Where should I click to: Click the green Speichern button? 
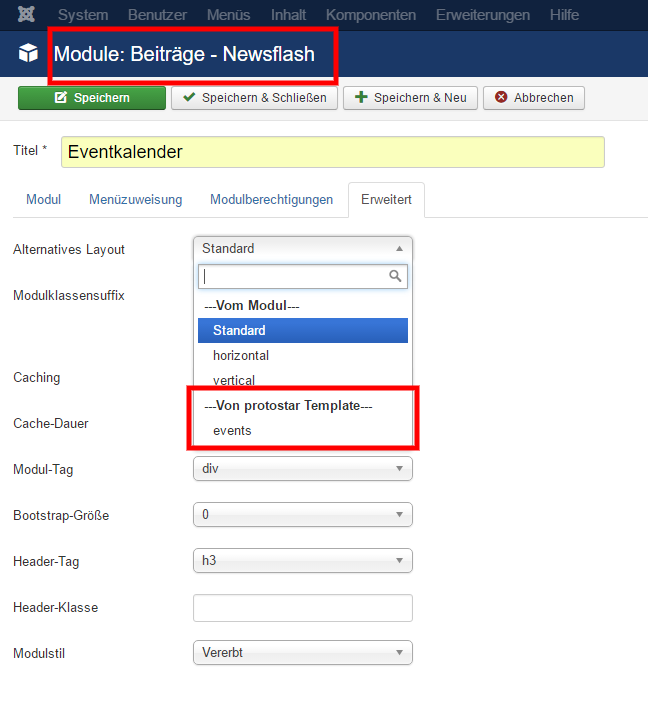92,98
